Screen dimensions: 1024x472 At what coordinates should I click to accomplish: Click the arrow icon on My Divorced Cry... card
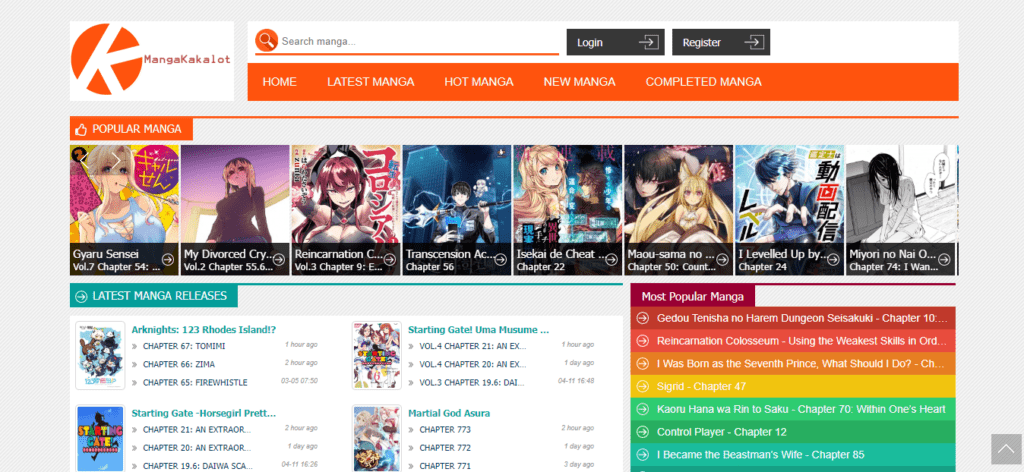[279, 259]
